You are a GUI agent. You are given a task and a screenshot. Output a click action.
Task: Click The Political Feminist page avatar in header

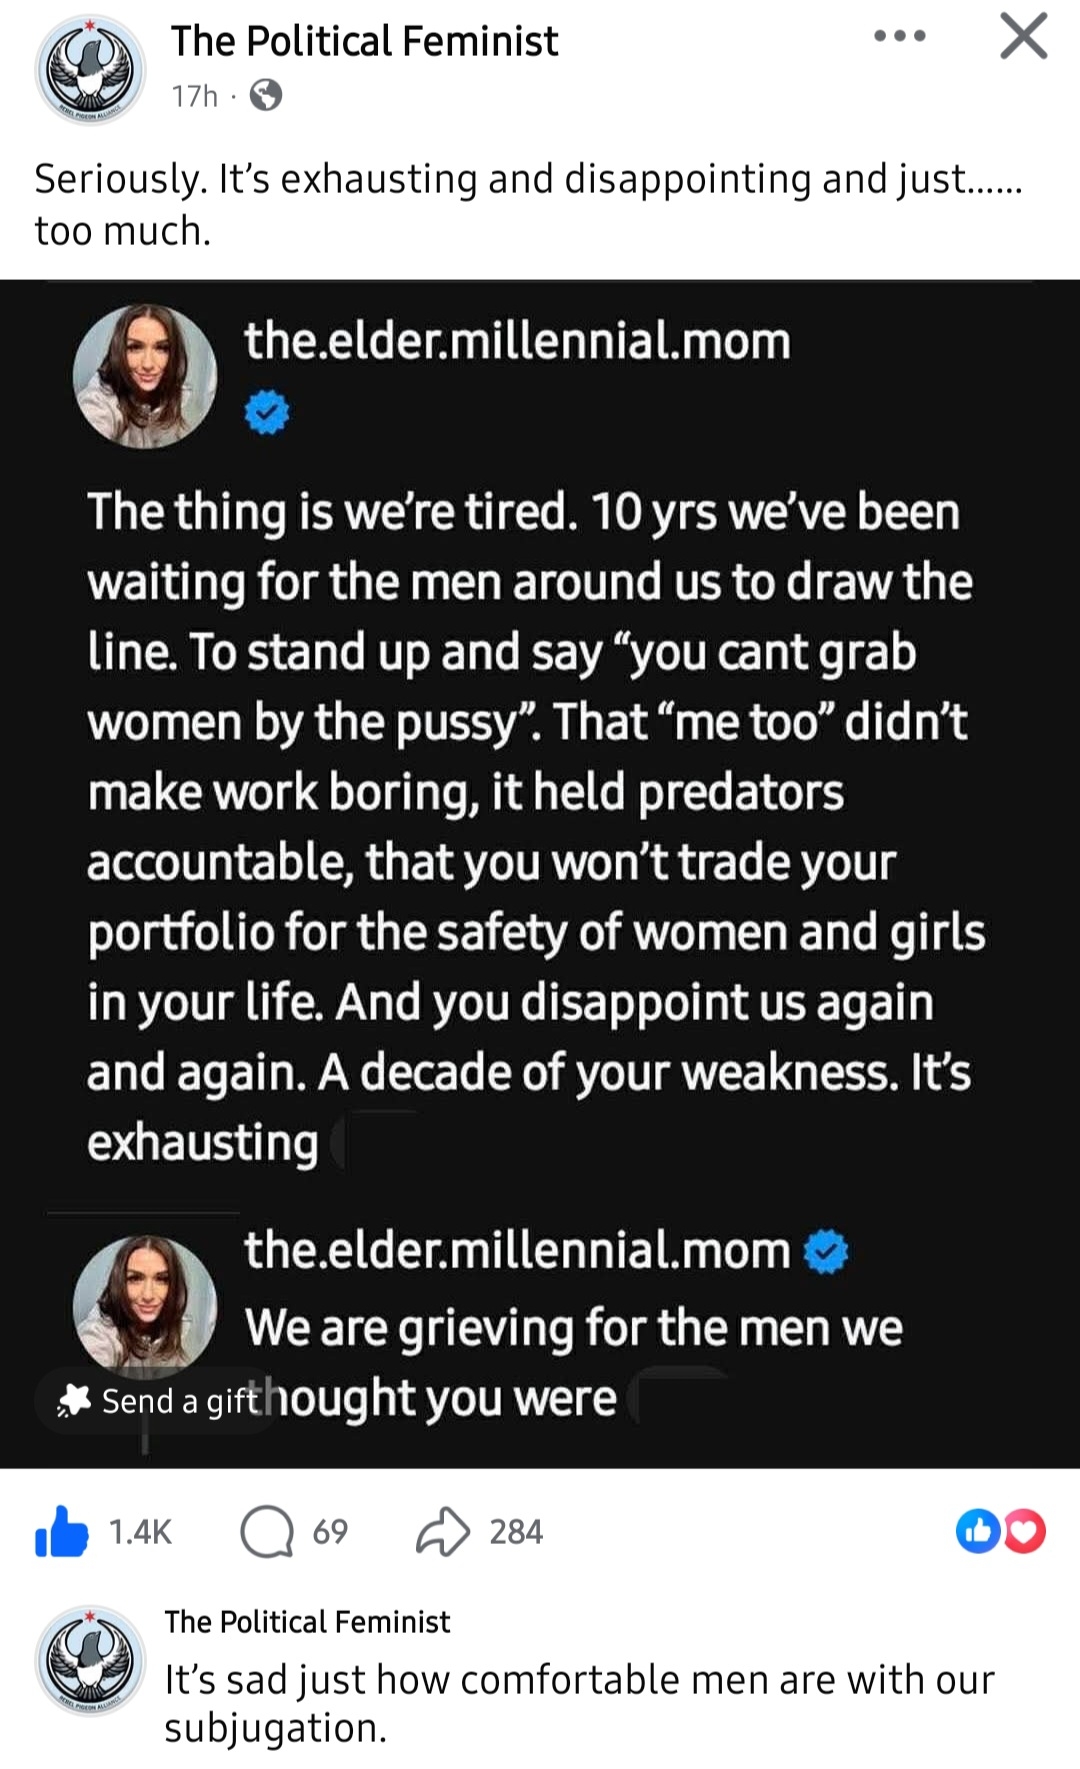pyautogui.click(x=90, y=69)
